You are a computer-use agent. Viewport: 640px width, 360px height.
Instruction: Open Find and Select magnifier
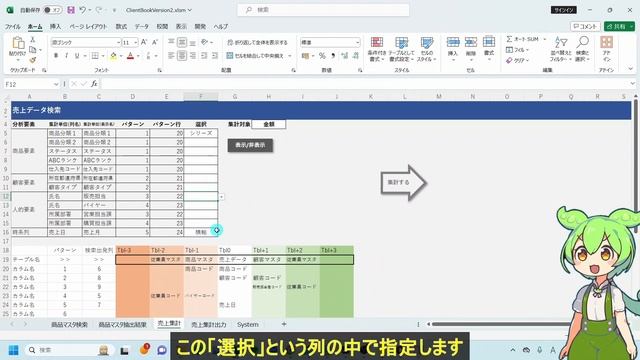(582, 49)
